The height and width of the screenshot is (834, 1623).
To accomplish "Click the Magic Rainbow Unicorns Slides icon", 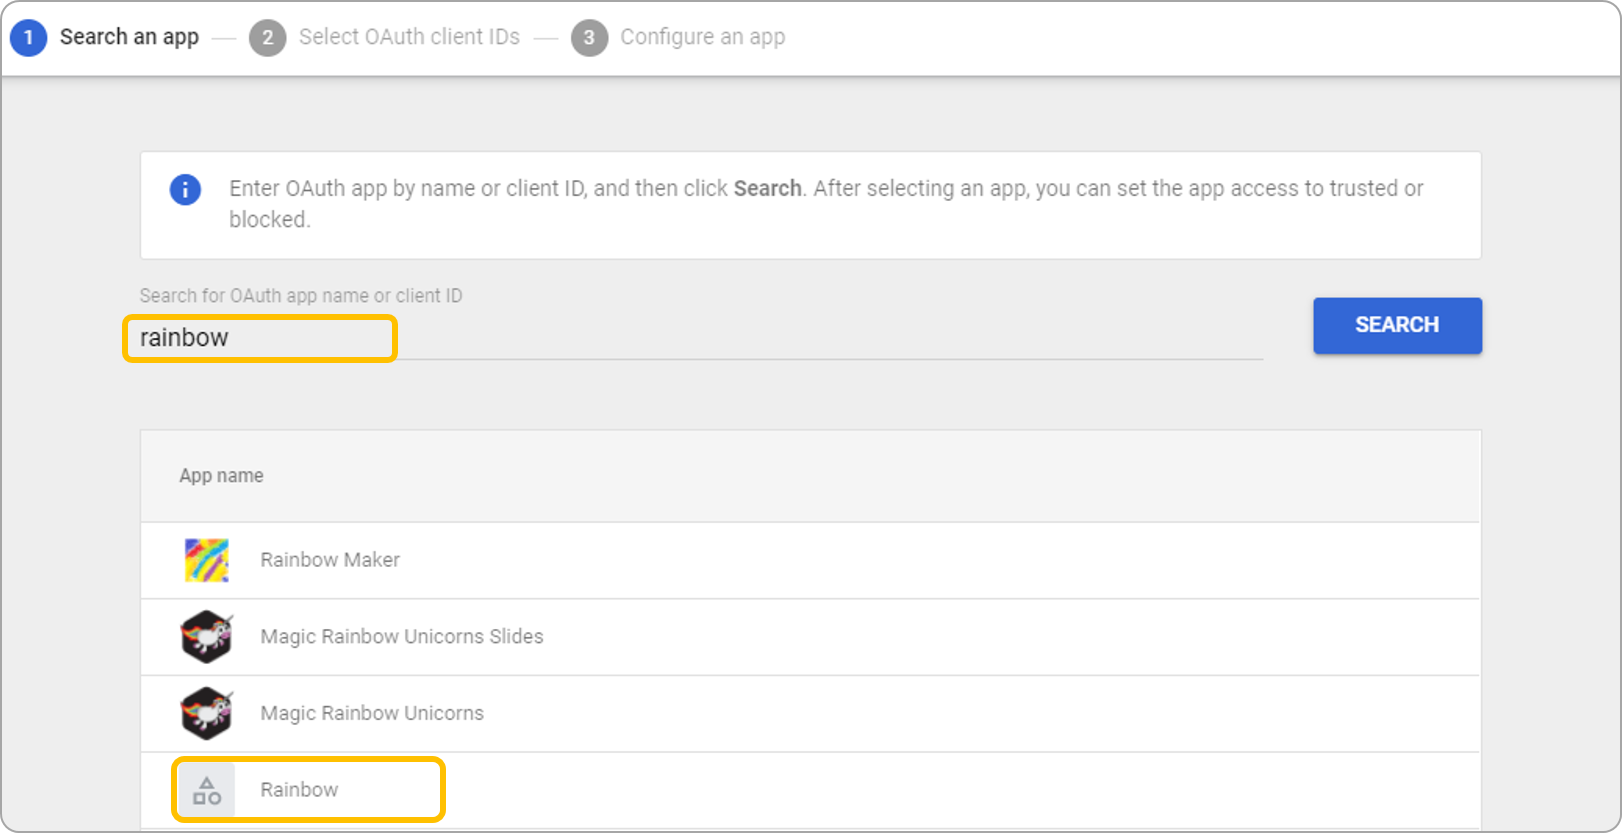I will click(x=207, y=637).
